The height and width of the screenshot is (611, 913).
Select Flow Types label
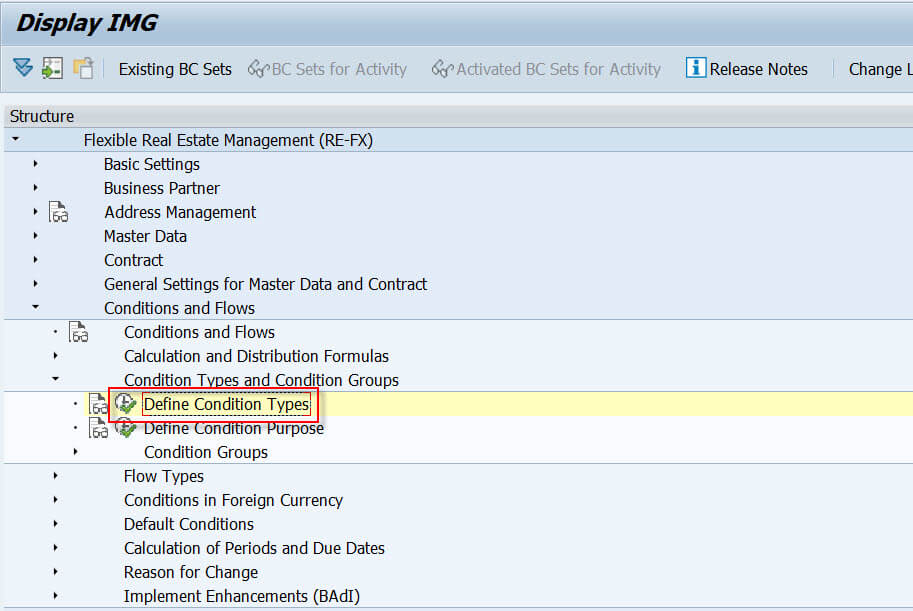point(164,476)
